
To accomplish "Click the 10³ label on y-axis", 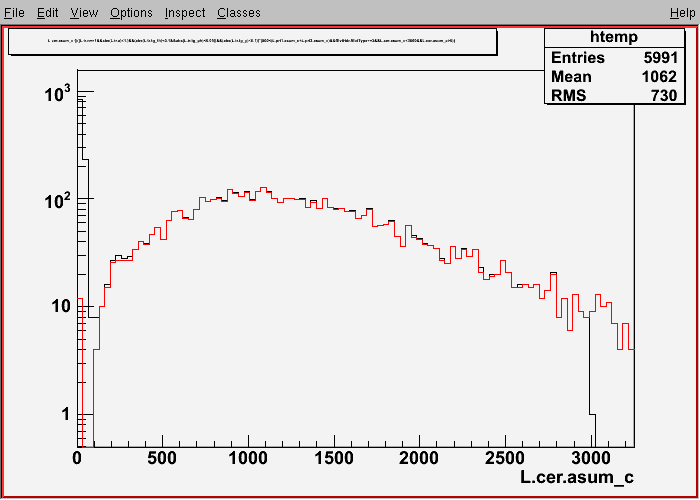I will click(x=58, y=93).
